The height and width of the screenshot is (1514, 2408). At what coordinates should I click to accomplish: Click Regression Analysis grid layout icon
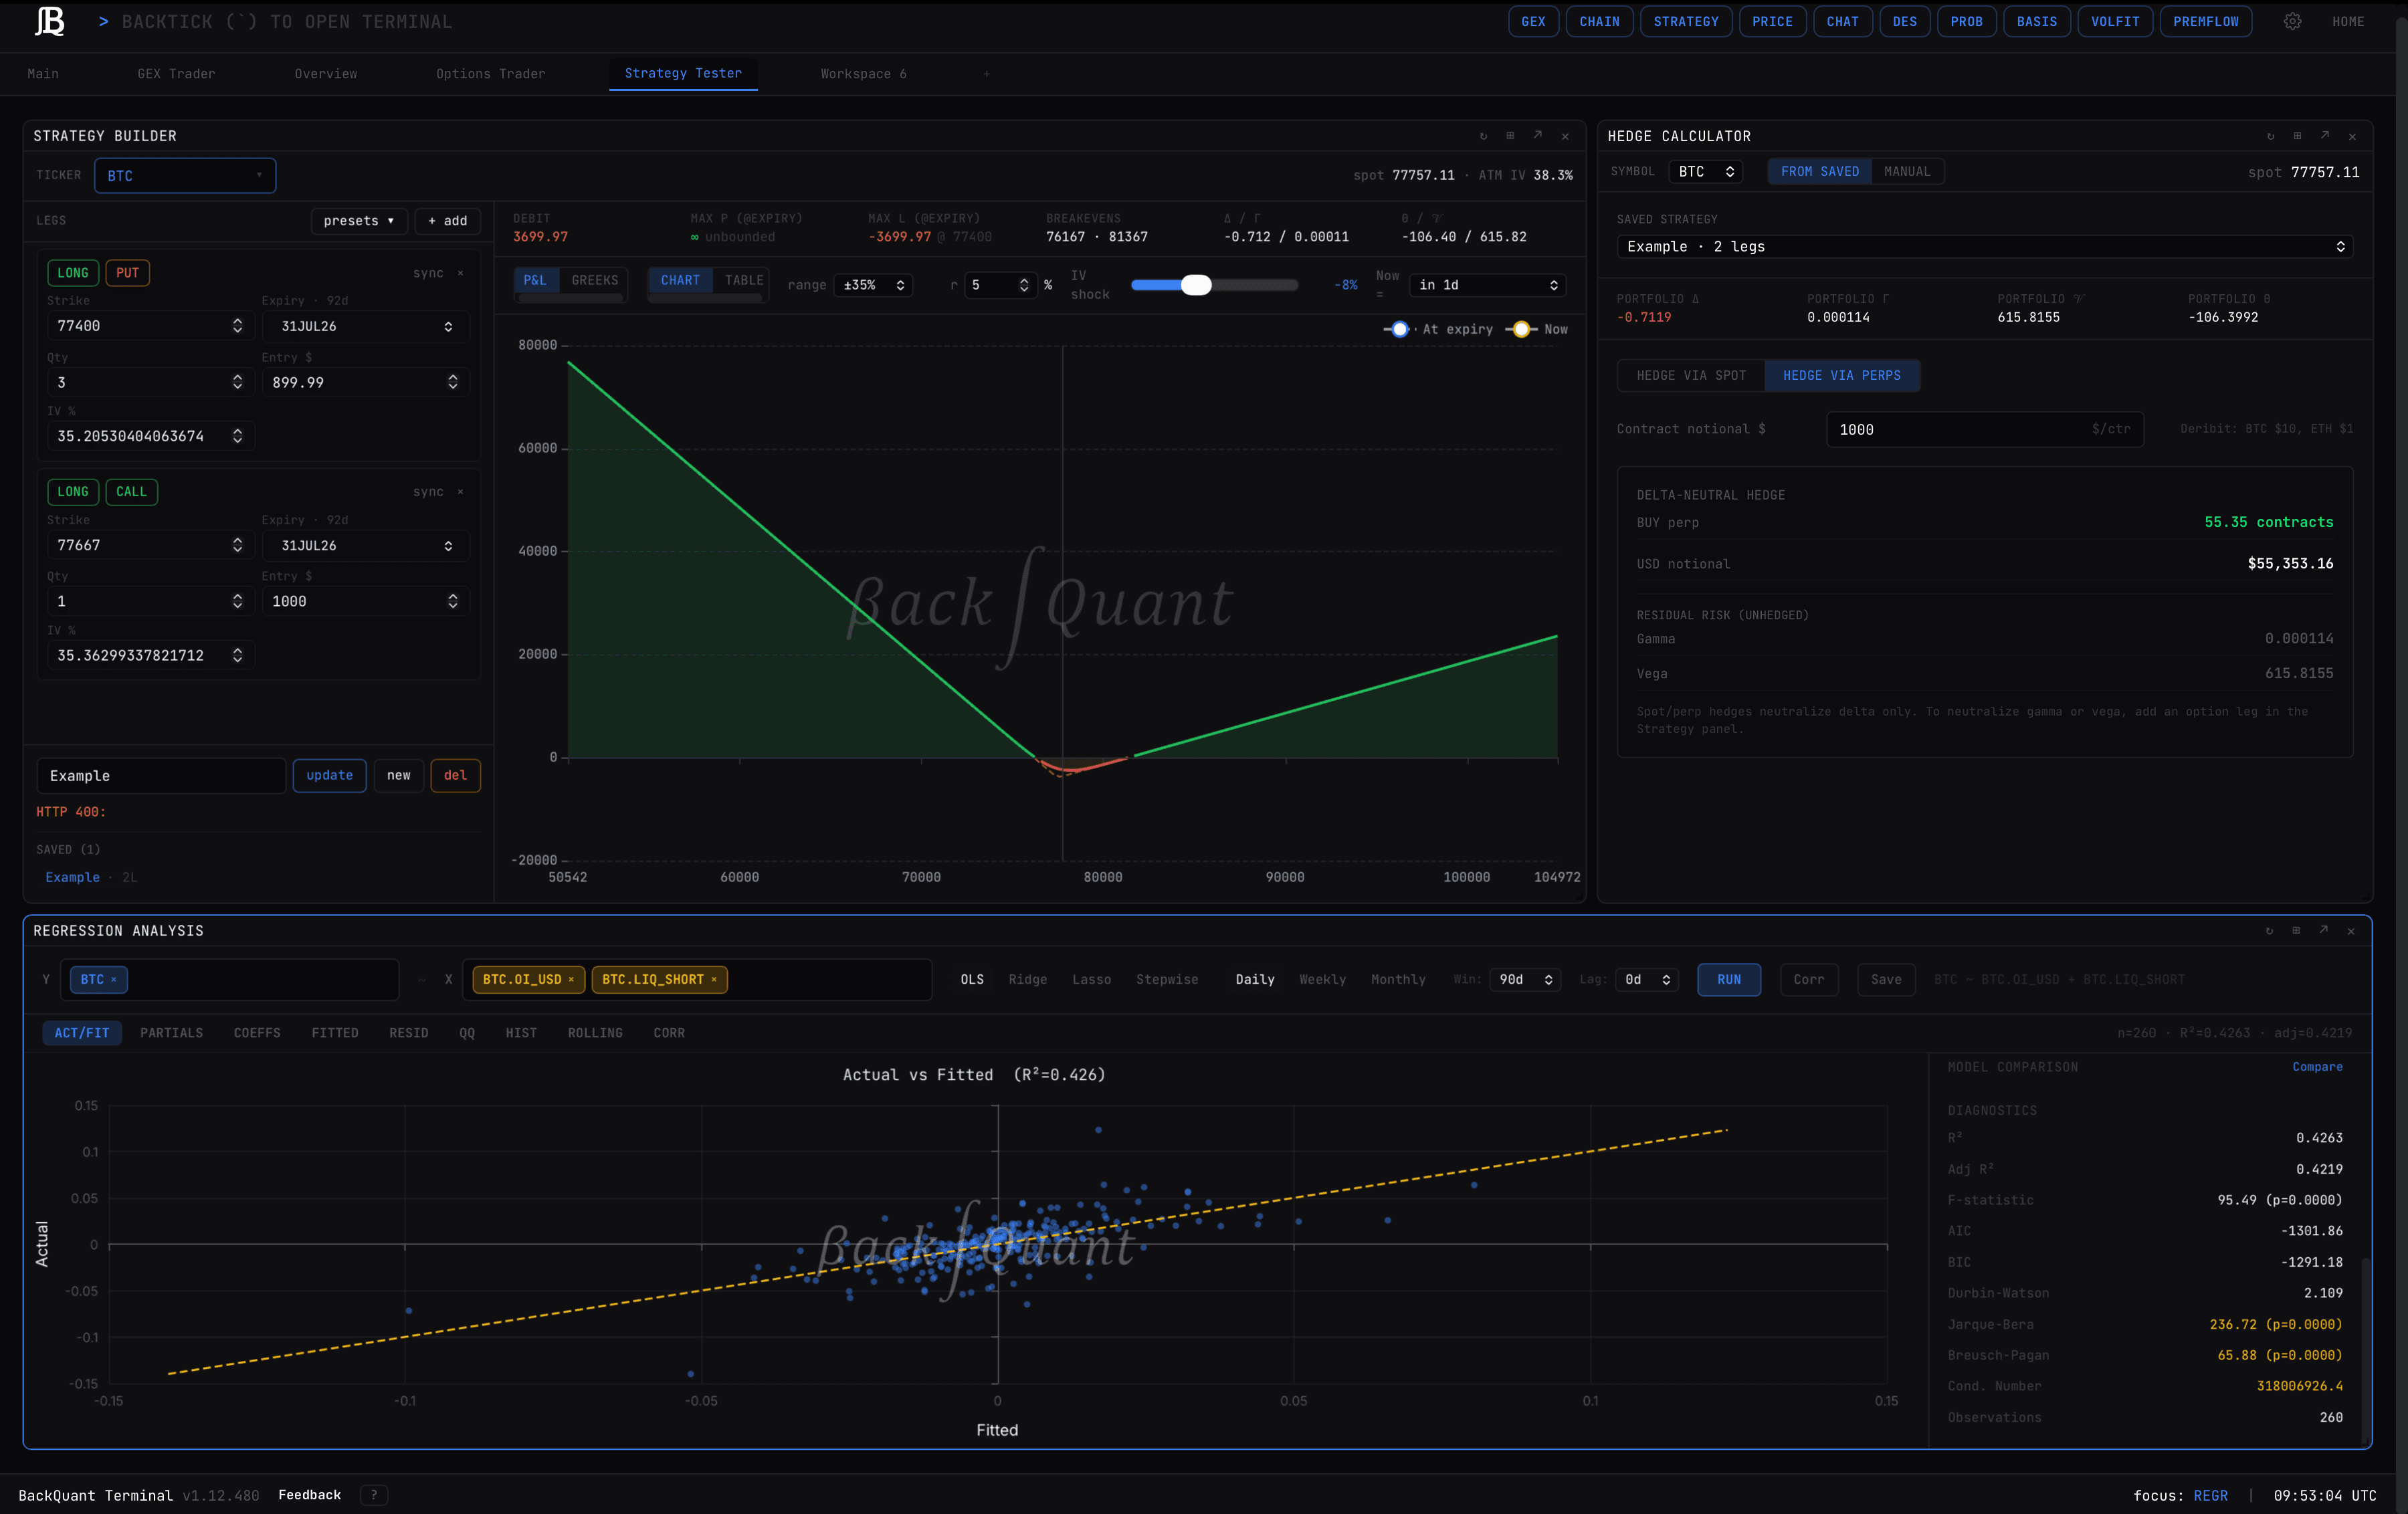pos(2296,930)
